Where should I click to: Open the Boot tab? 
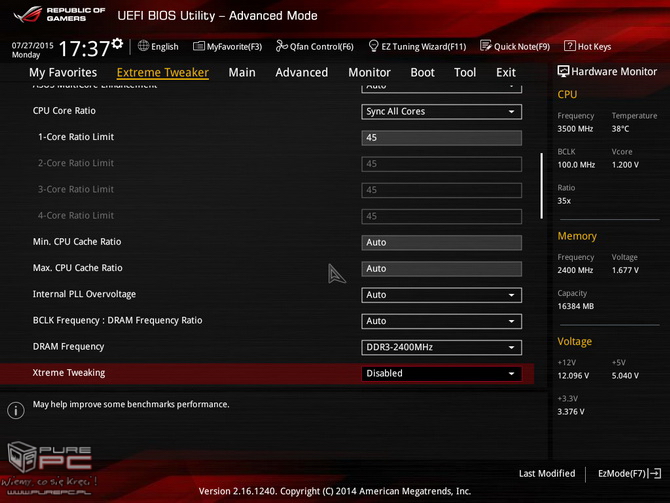[422, 73]
